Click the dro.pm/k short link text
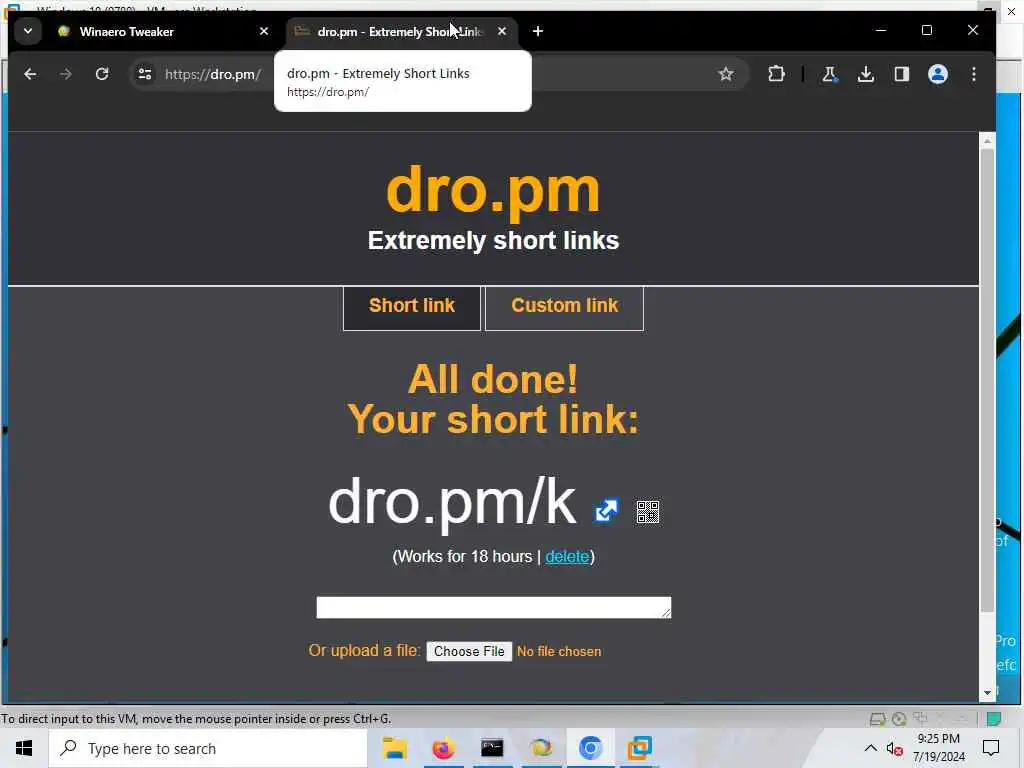The width and height of the screenshot is (1024, 768). coord(453,502)
